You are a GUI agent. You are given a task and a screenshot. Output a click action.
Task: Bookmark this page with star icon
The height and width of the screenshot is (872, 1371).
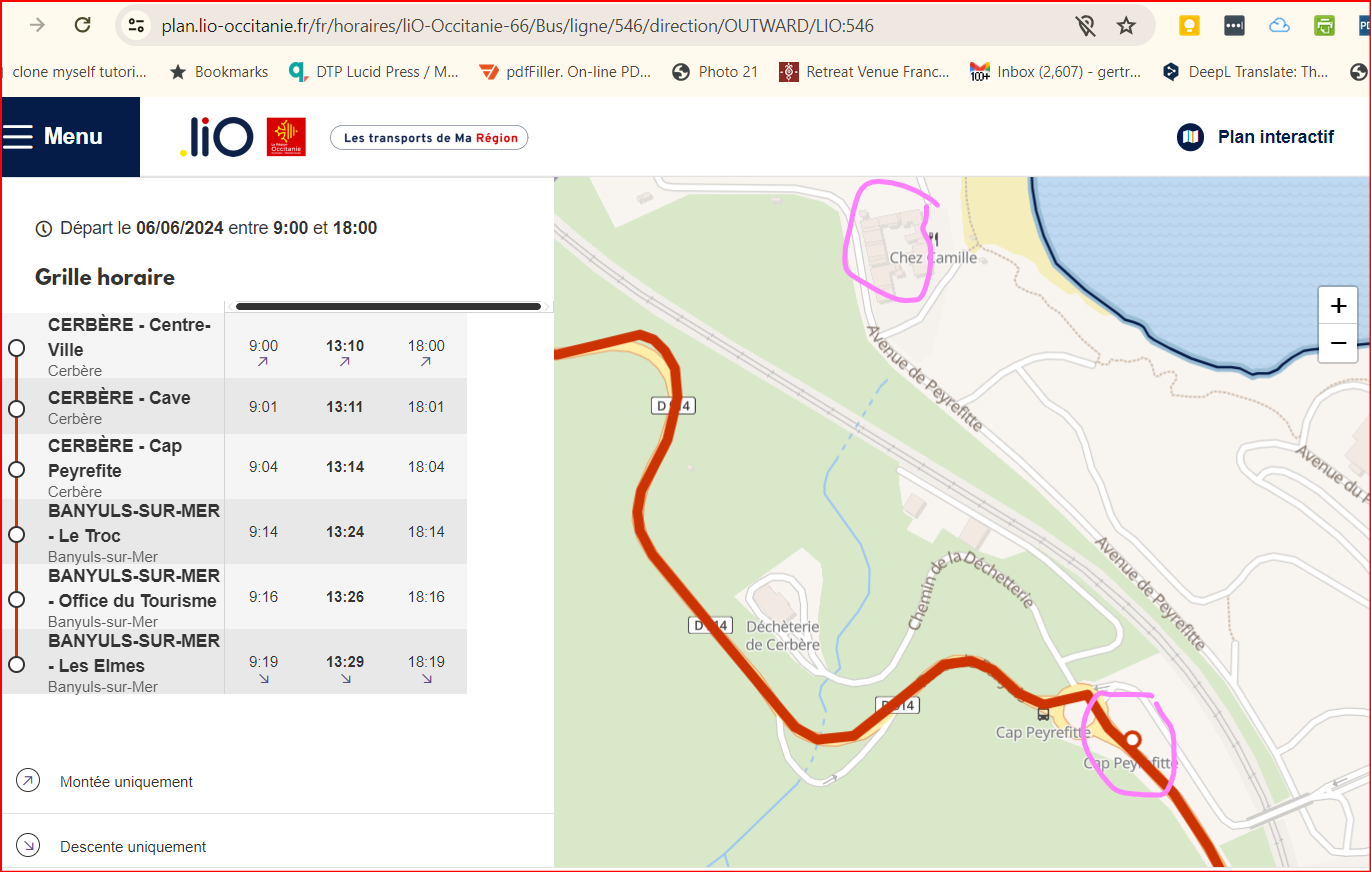(1126, 25)
